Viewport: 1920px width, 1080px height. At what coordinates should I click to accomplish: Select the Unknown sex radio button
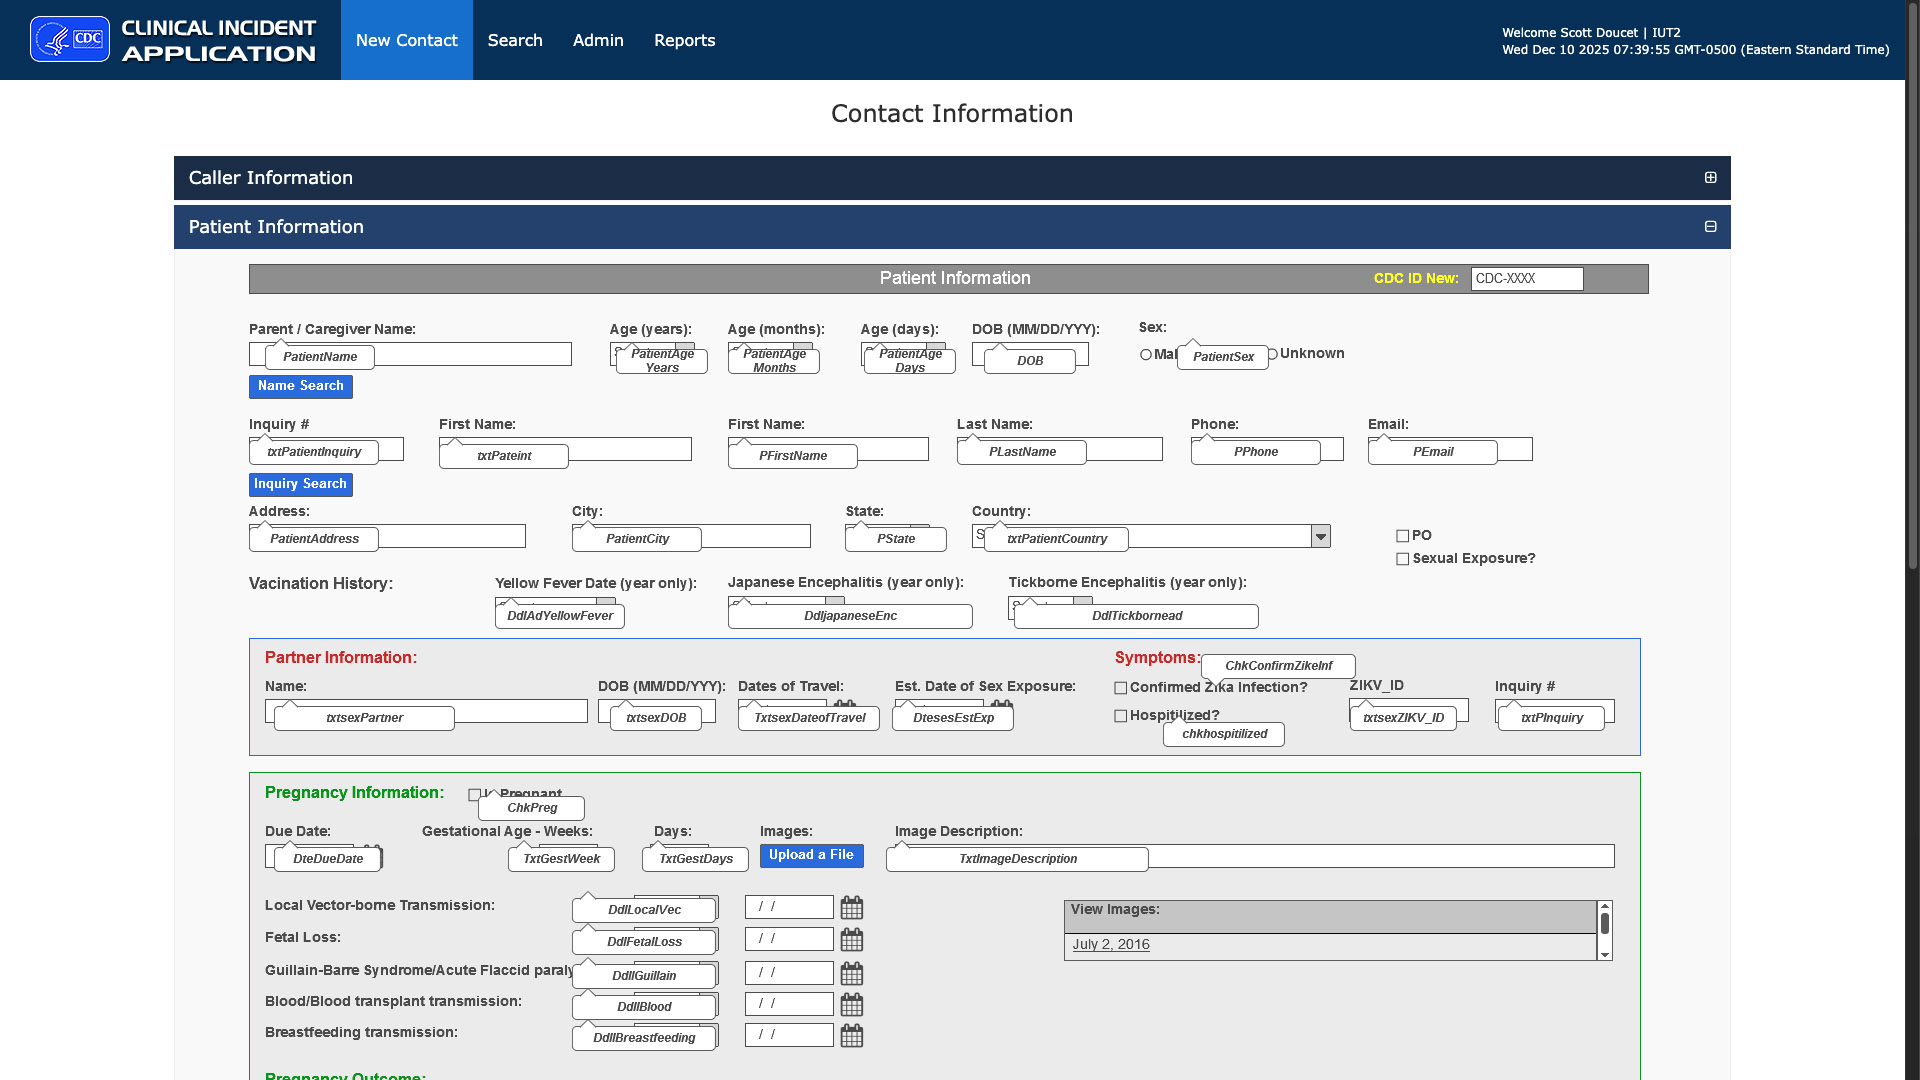click(1273, 354)
